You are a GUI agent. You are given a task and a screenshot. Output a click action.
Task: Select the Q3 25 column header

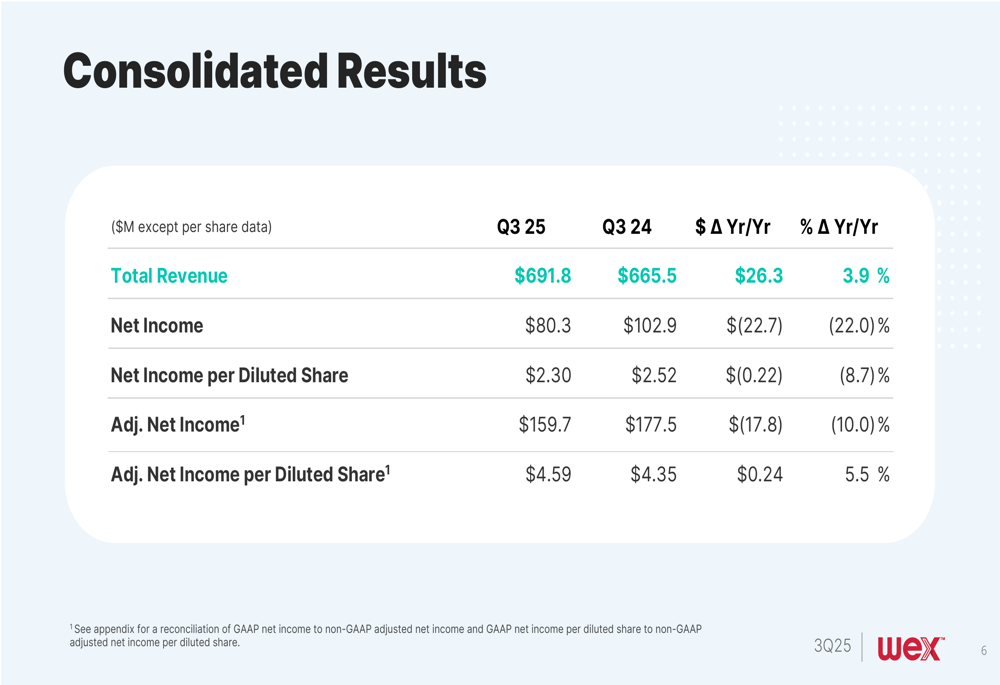pyautogui.click(x=521, y=227)
